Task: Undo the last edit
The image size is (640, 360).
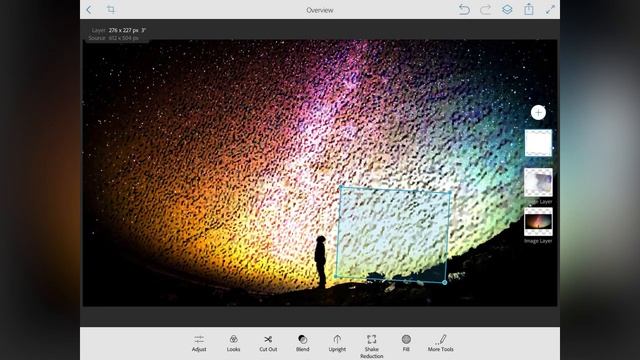Action: (464, 9)
